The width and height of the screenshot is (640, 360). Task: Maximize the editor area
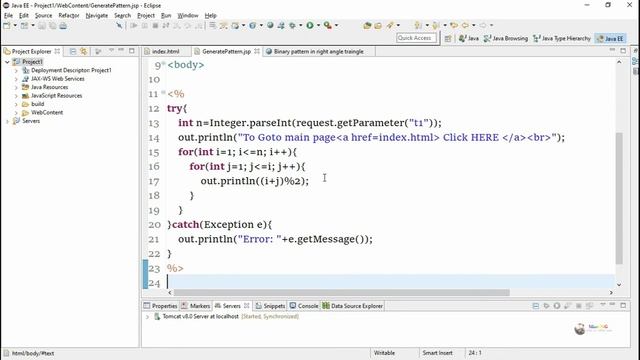(623, 51)
